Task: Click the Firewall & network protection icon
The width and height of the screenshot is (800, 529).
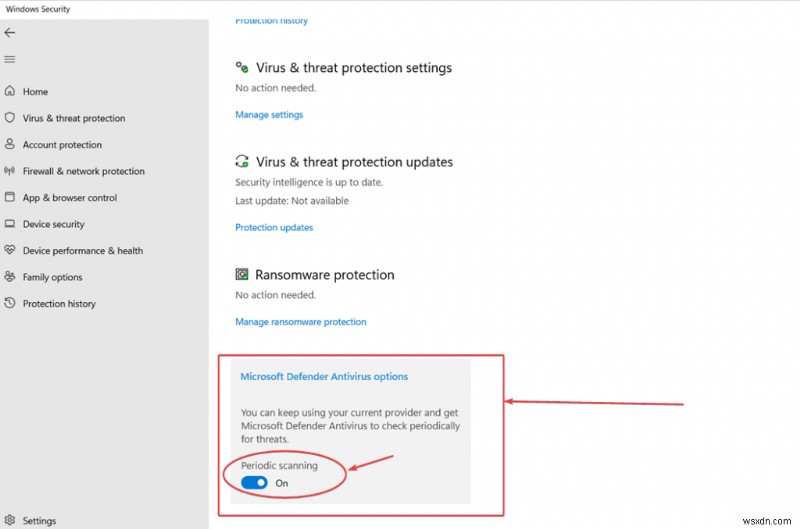Action: [10, 171]
